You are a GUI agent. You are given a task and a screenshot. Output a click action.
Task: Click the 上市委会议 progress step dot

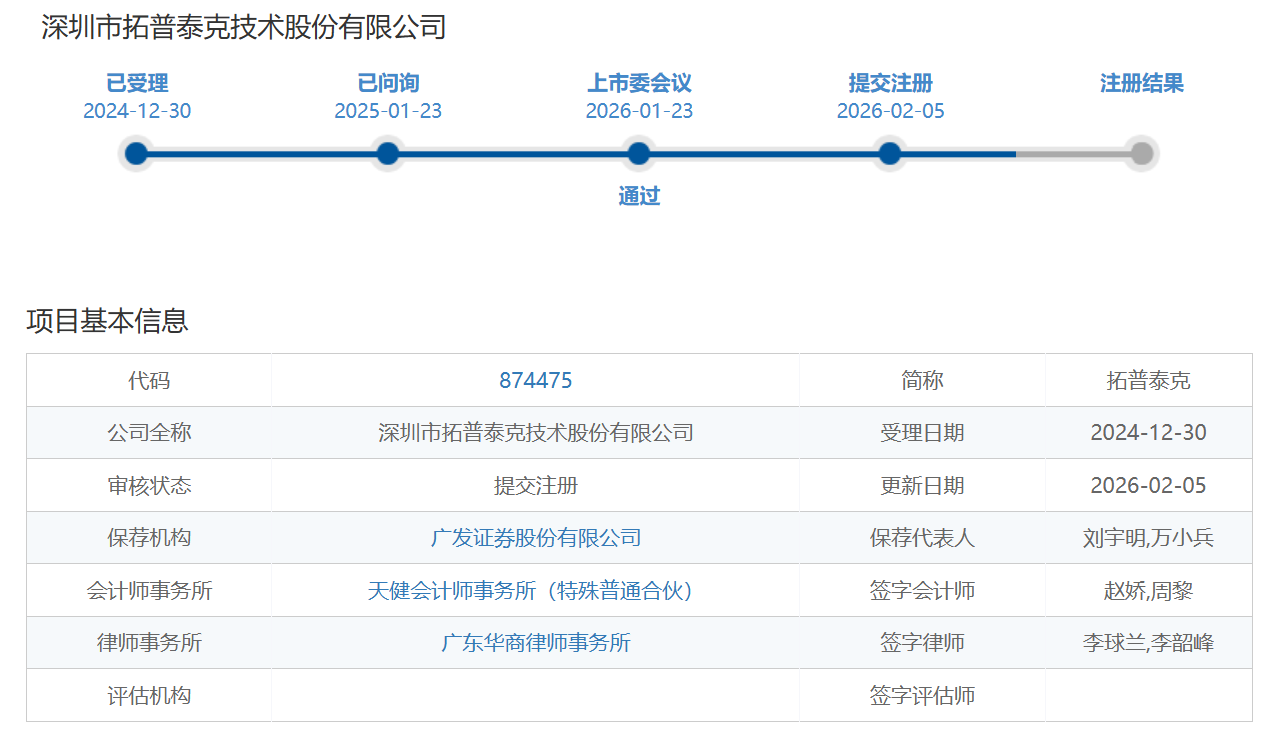(x=639, y=153)
